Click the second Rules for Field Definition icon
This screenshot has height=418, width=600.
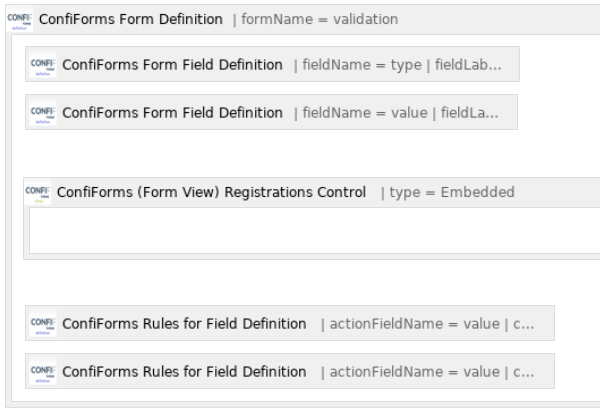(43, 372)
